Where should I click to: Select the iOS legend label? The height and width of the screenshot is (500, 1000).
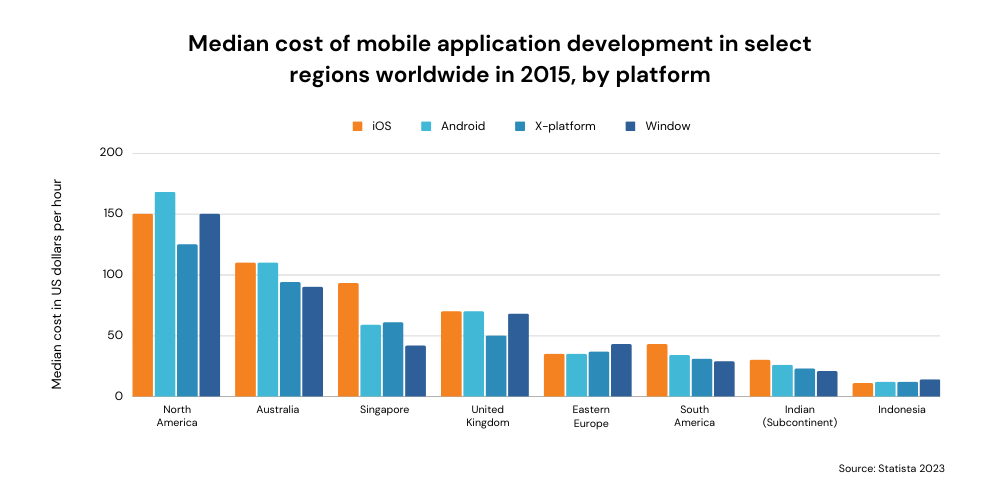[x=381, y=126]
